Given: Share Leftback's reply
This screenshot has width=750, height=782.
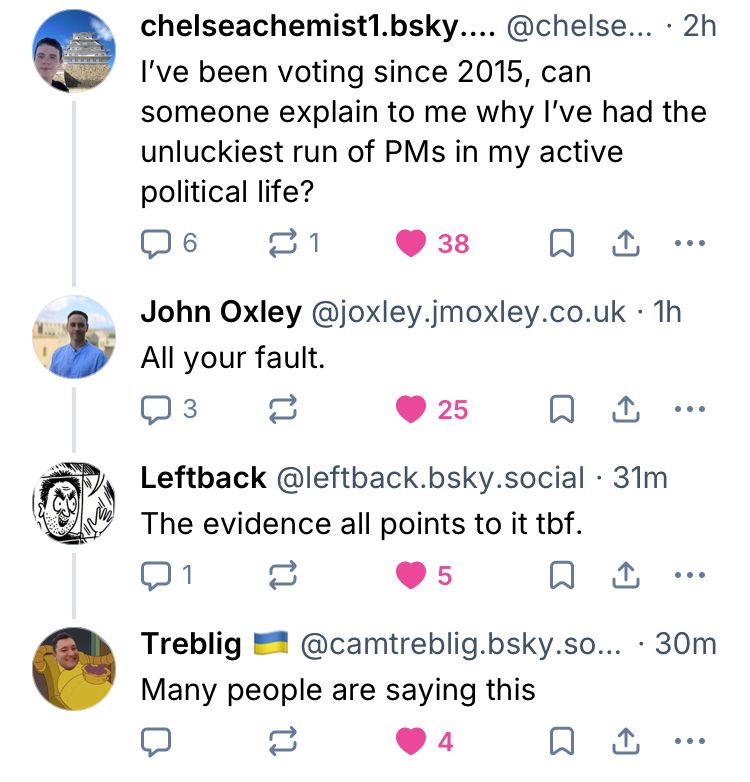Looking at the screenshot, I should (626, 575).
